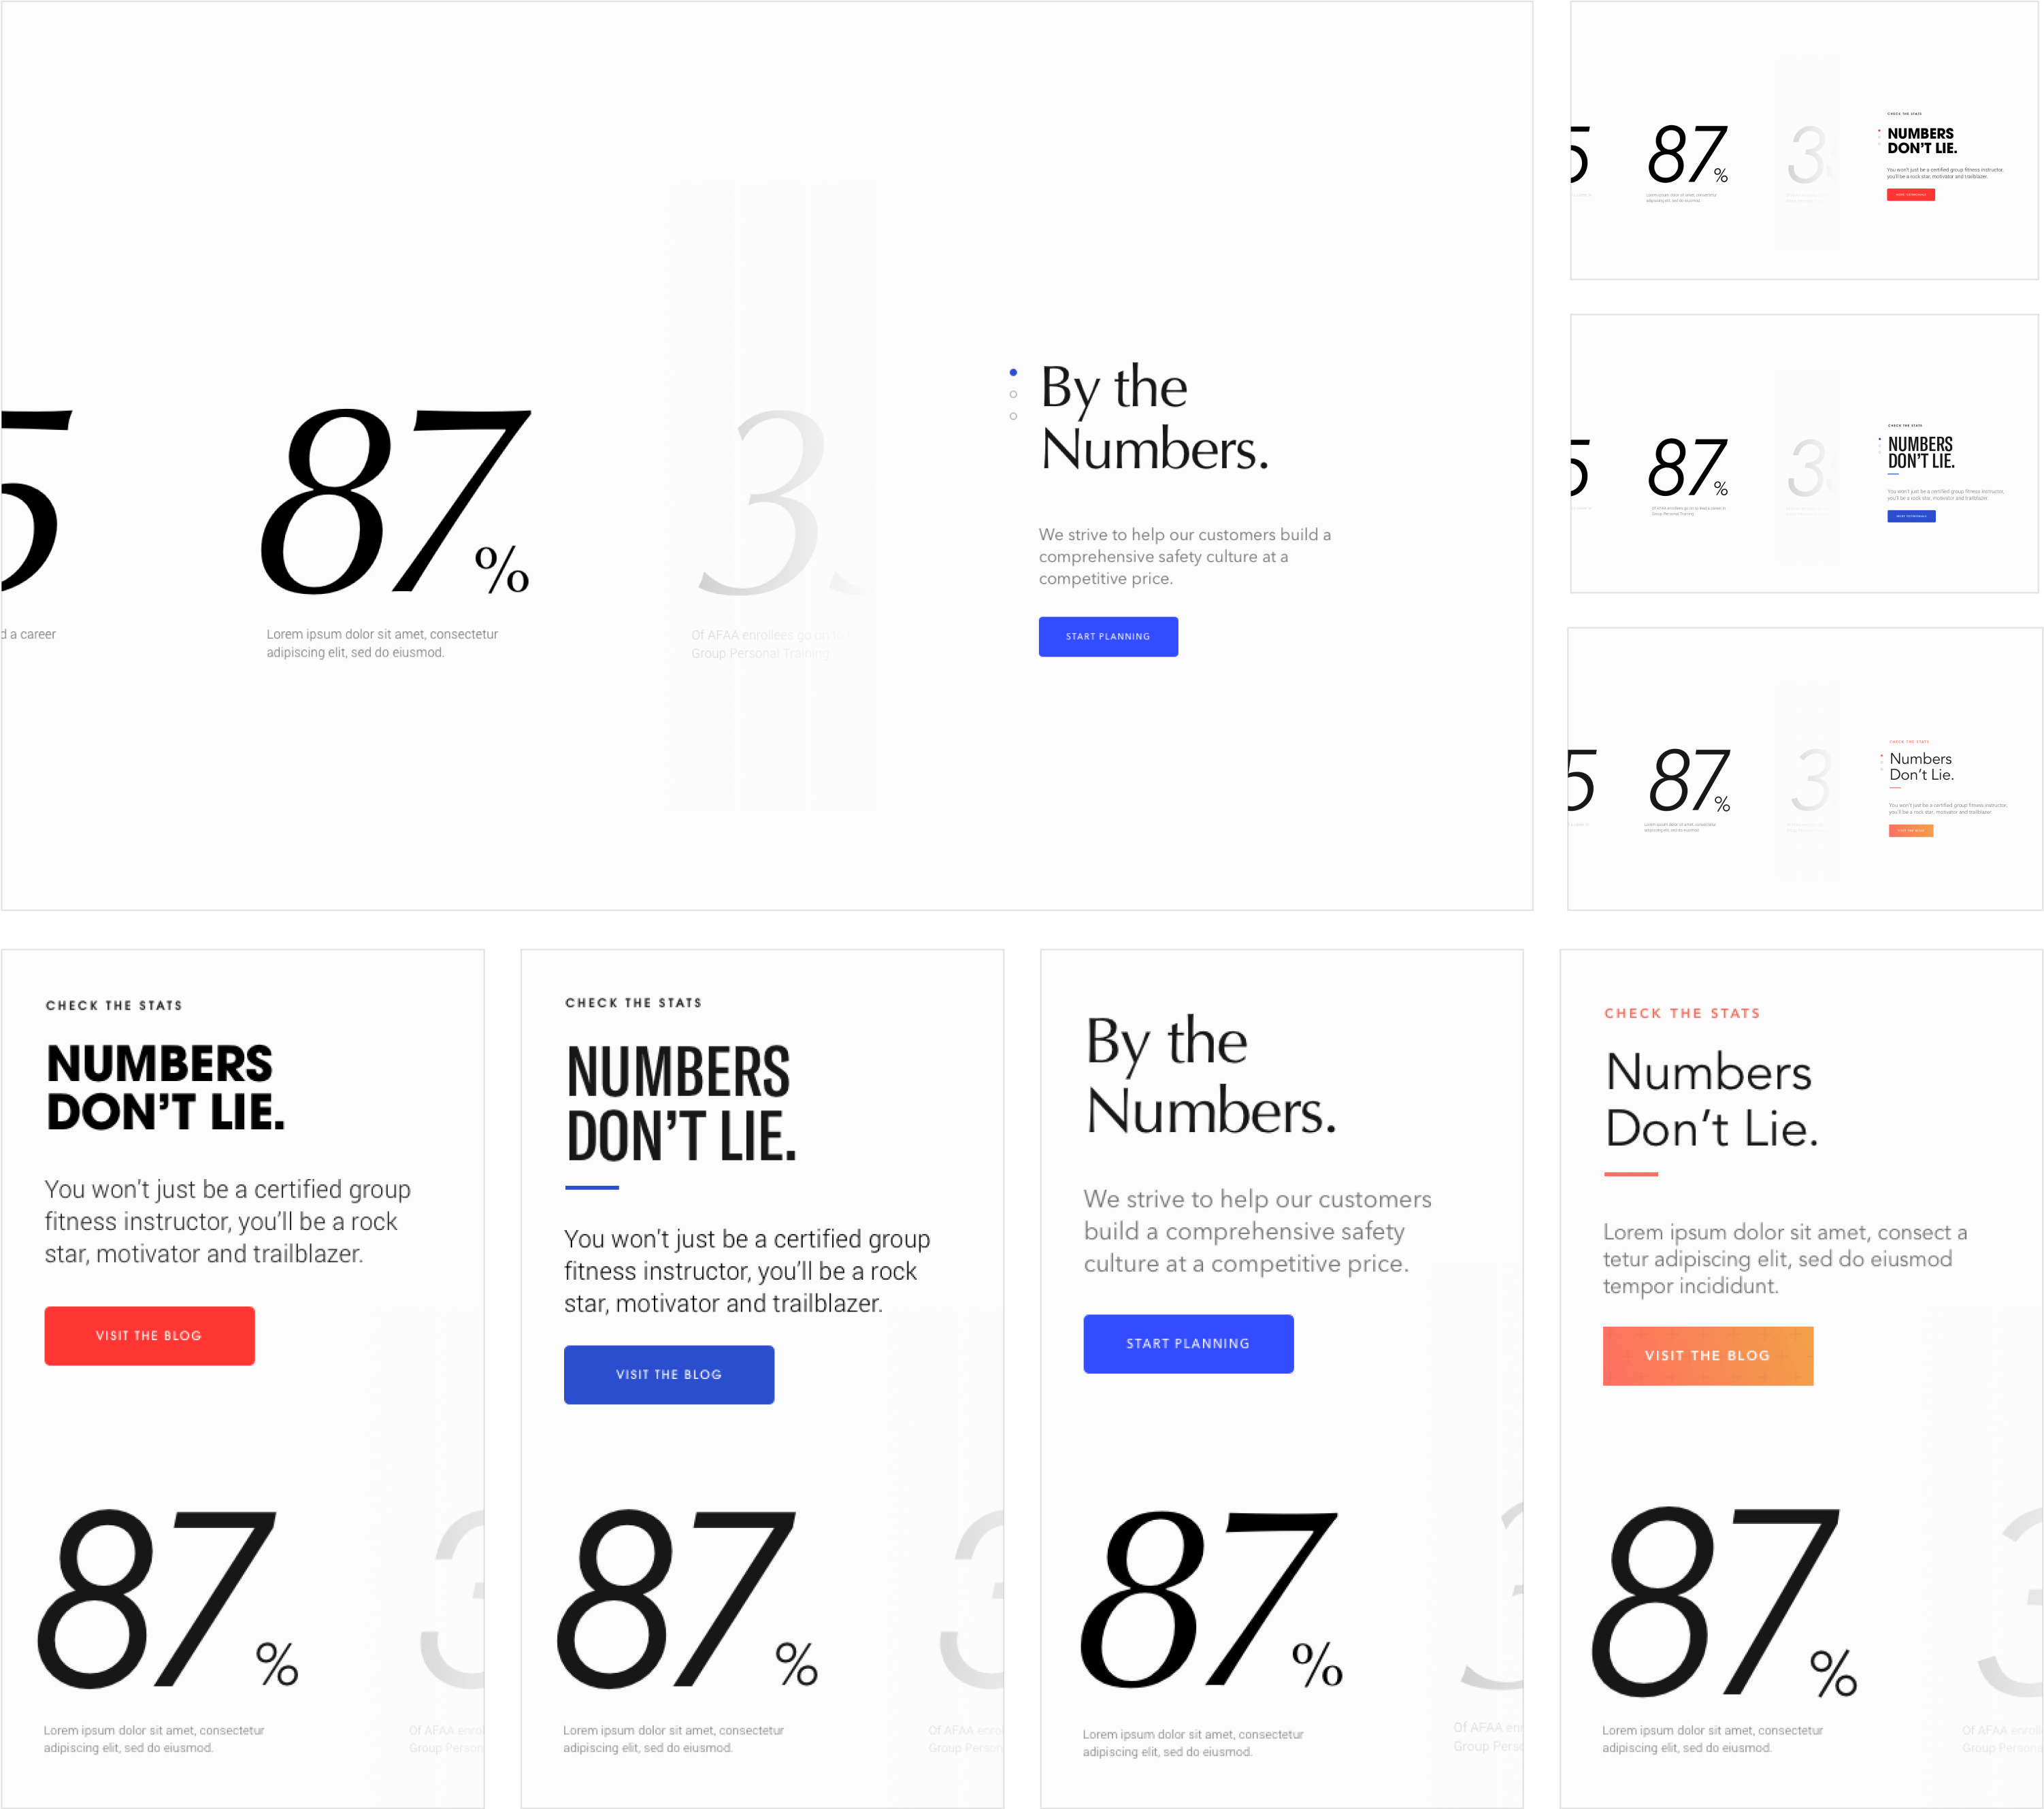The image size is (2044, 1809).
Task: Click the large orange 'Check the Stats' label
Action: (1682, 1013)
